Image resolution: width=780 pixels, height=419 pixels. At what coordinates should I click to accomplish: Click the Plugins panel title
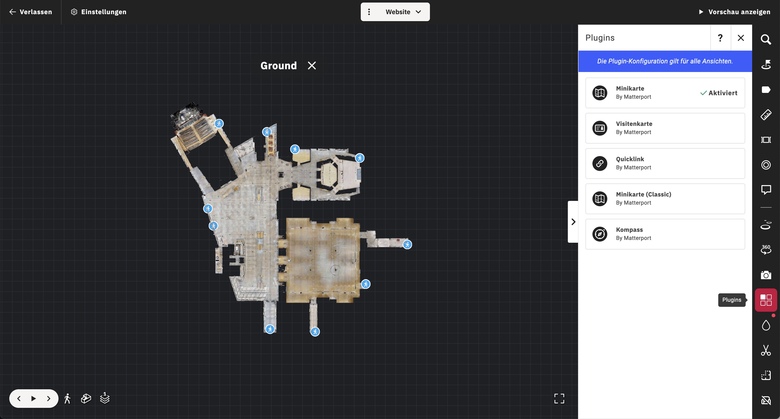click(600, 38)
